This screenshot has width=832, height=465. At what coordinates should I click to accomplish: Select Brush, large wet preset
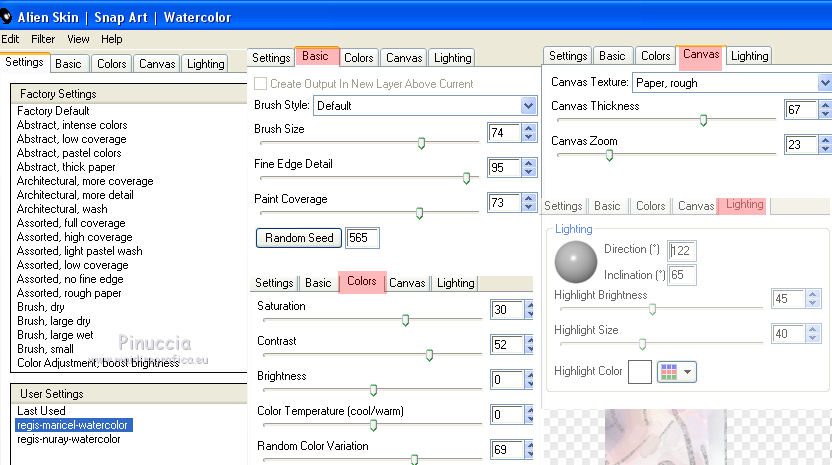[55, 334]
